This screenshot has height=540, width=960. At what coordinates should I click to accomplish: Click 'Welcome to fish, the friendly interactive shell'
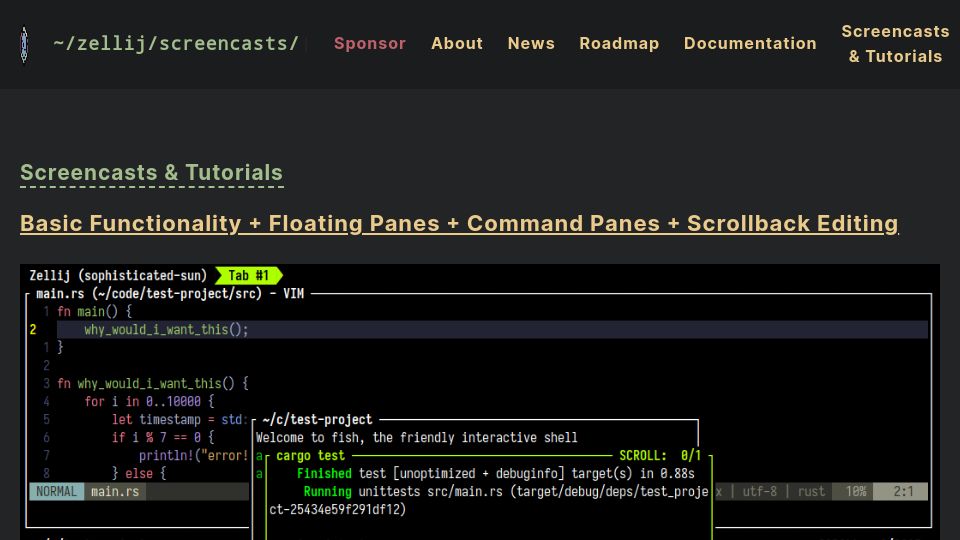pyautogui.click(x=416, y=438)
